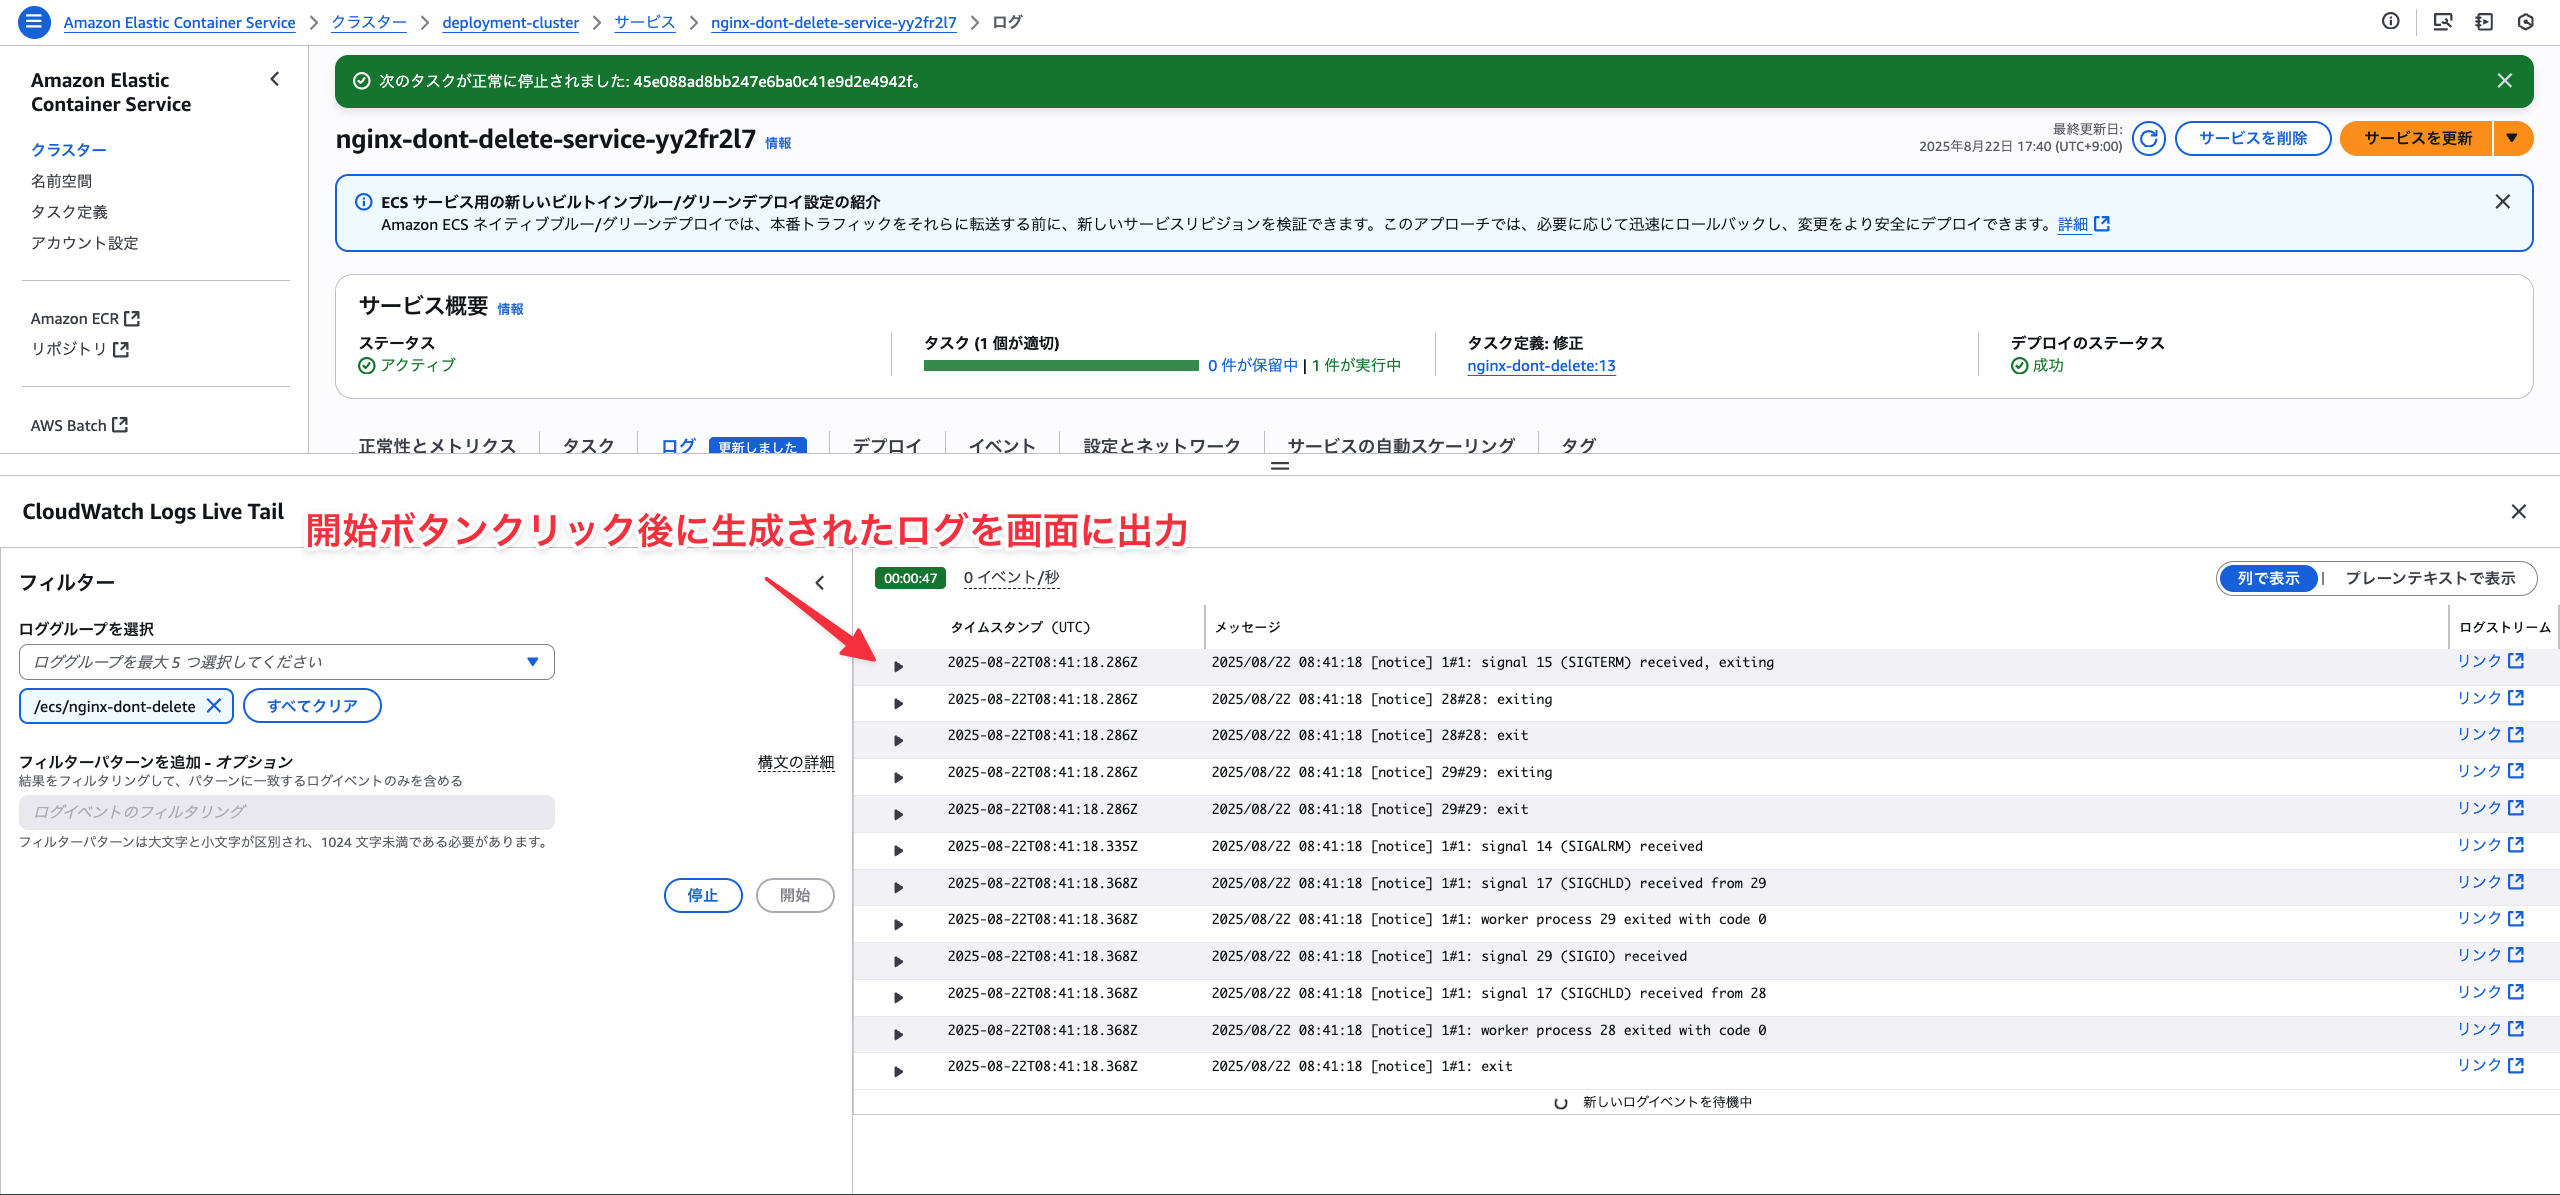Click the orange サービスを更新 button
2560x1195 pixels.
click(x=2417, y=138)
